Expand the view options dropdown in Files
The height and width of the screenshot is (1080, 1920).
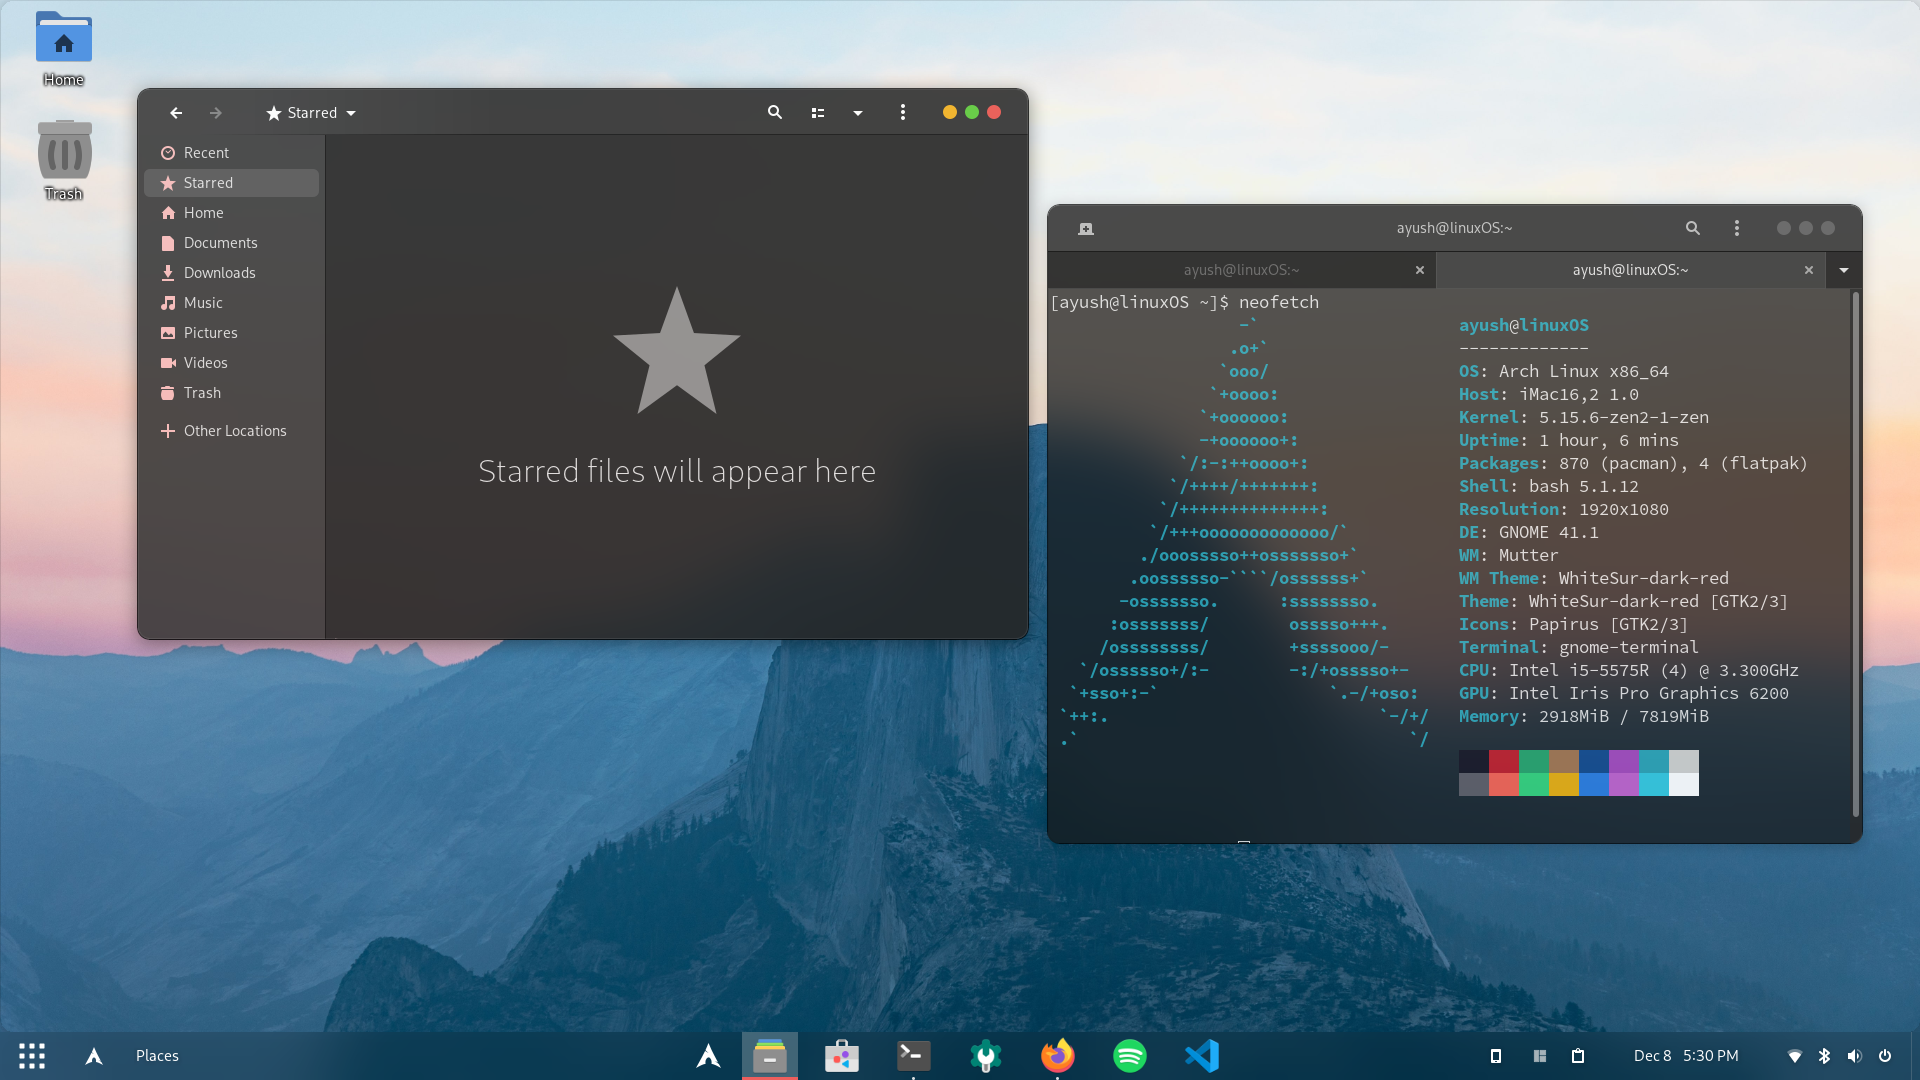tap(858, 112)
